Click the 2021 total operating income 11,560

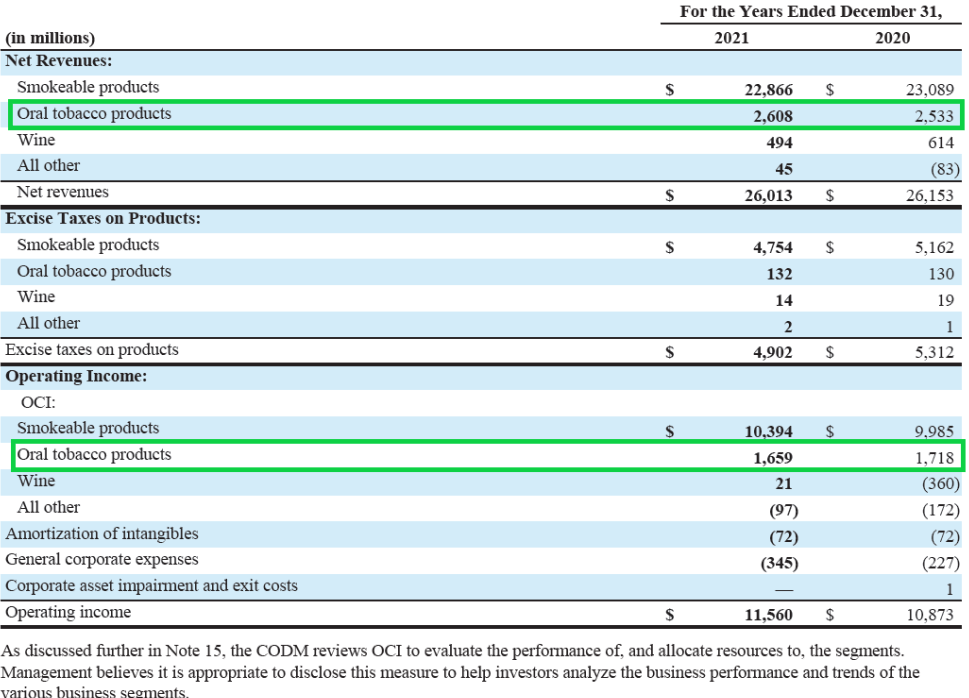point(768,614)
